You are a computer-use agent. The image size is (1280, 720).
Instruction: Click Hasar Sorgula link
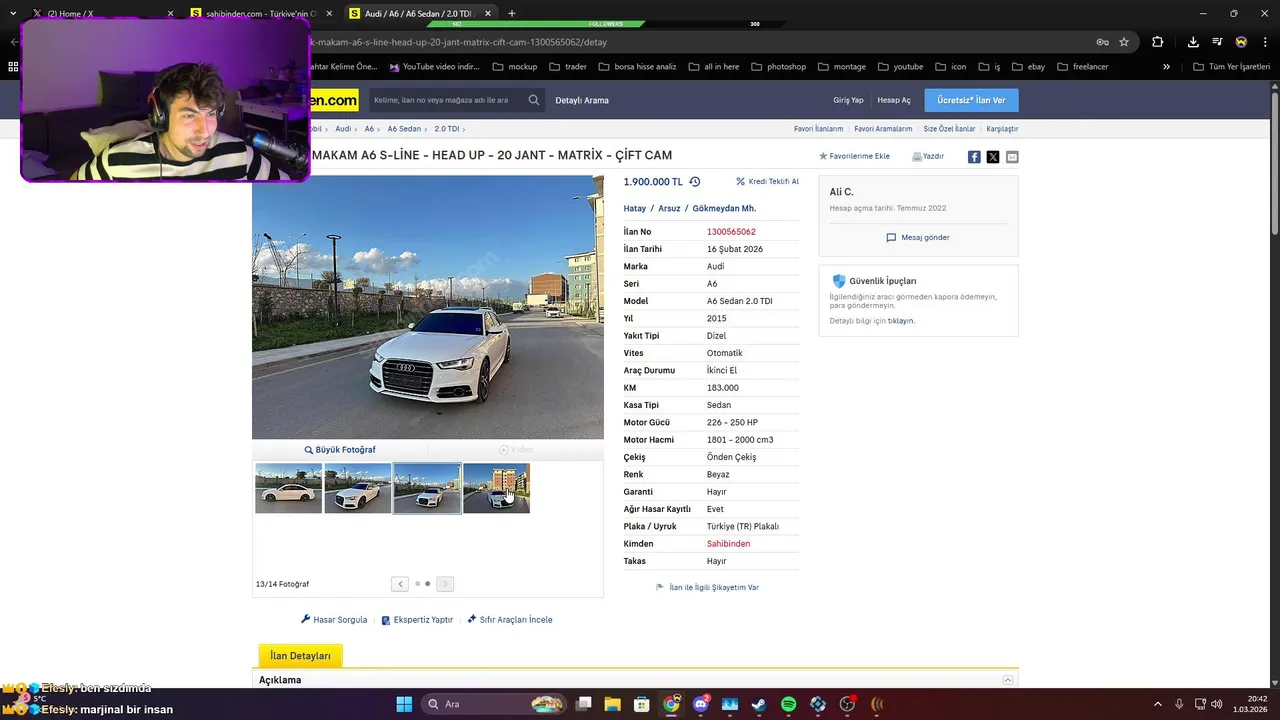tap(334, 620)
